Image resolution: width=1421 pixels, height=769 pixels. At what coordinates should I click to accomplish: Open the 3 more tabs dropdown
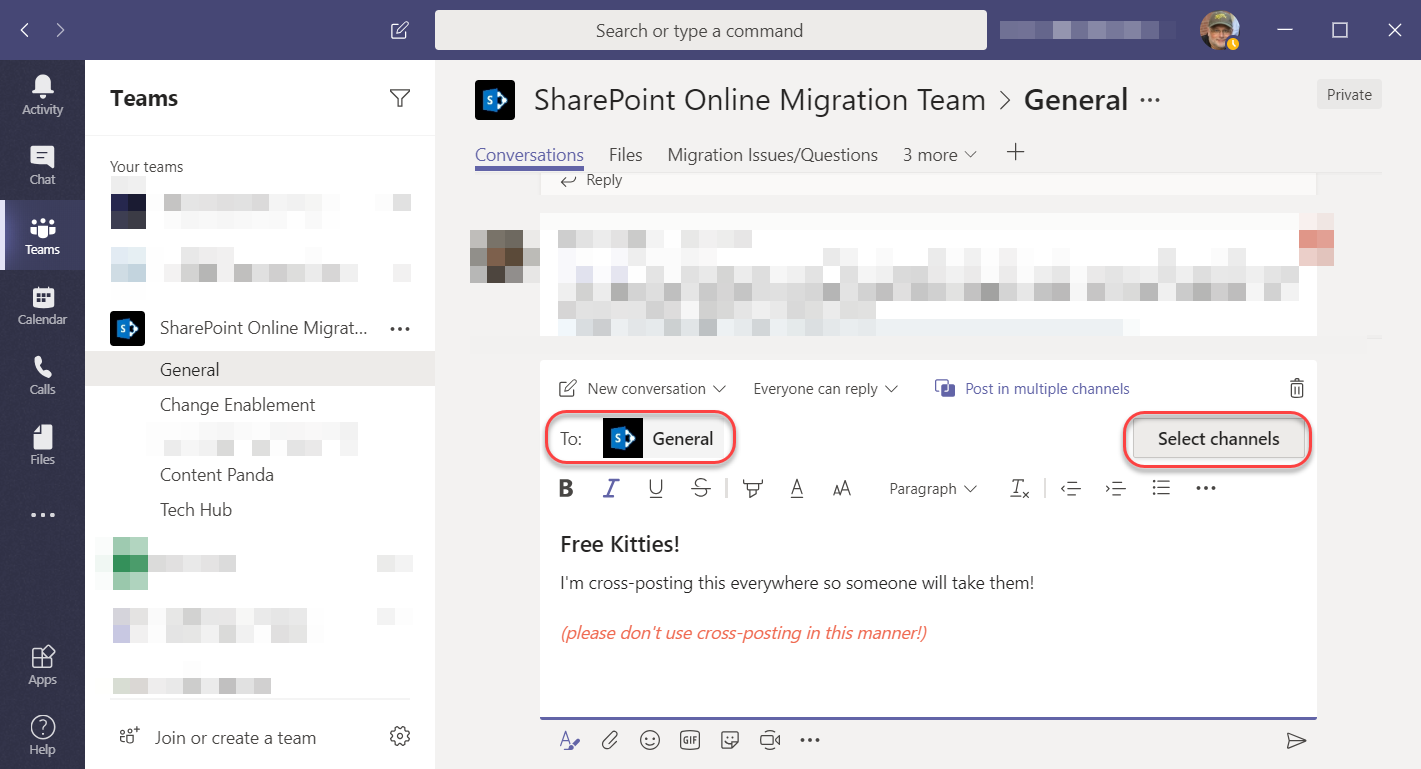pos(938,154)
